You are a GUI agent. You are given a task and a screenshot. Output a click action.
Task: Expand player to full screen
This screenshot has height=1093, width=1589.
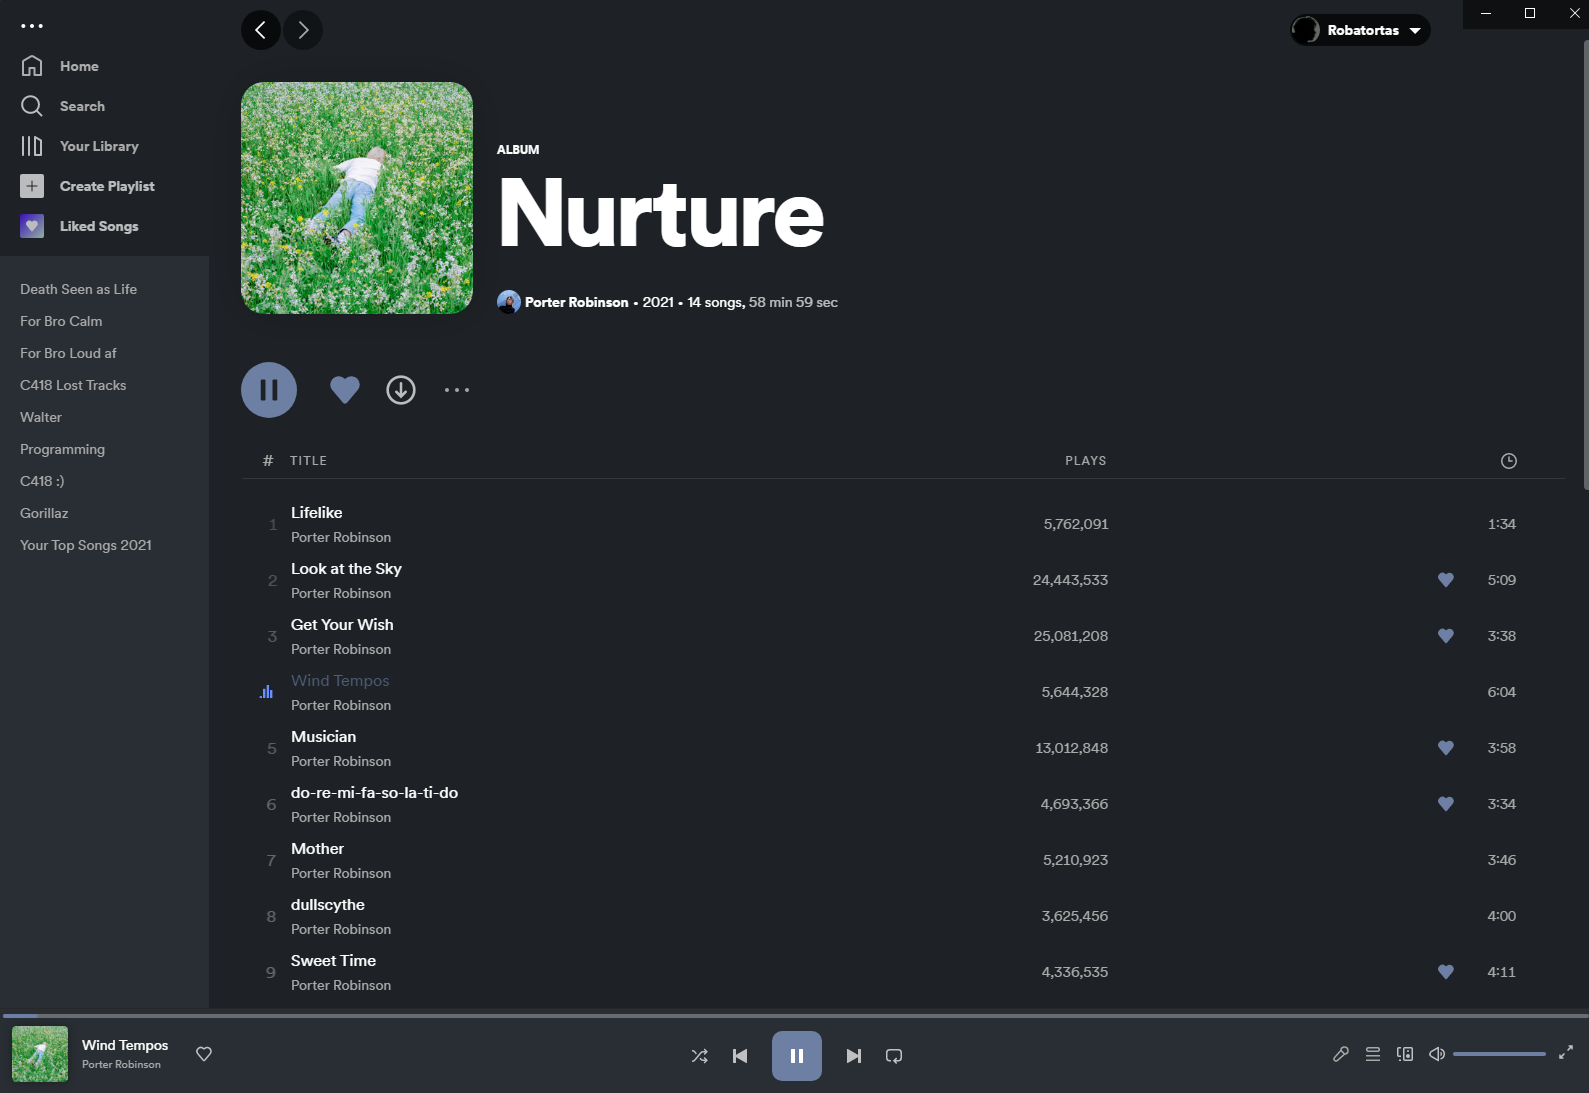click(1566, 1052)
